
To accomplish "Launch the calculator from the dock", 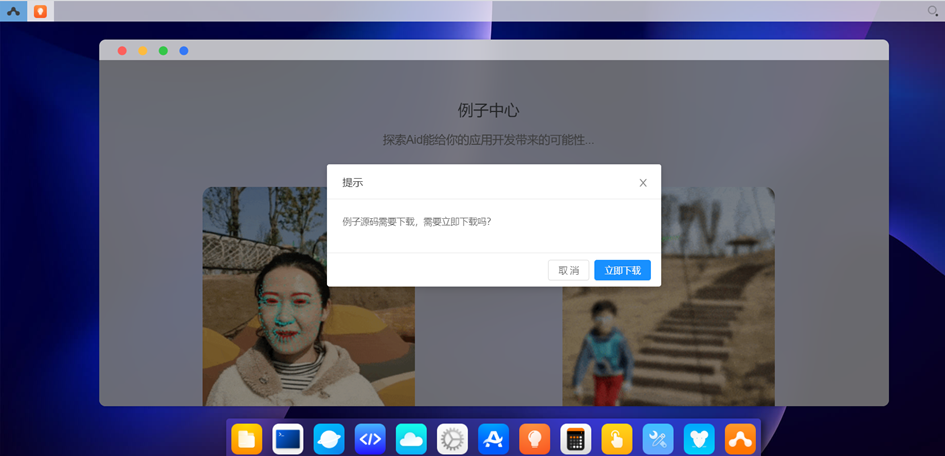I will point(576,439).
